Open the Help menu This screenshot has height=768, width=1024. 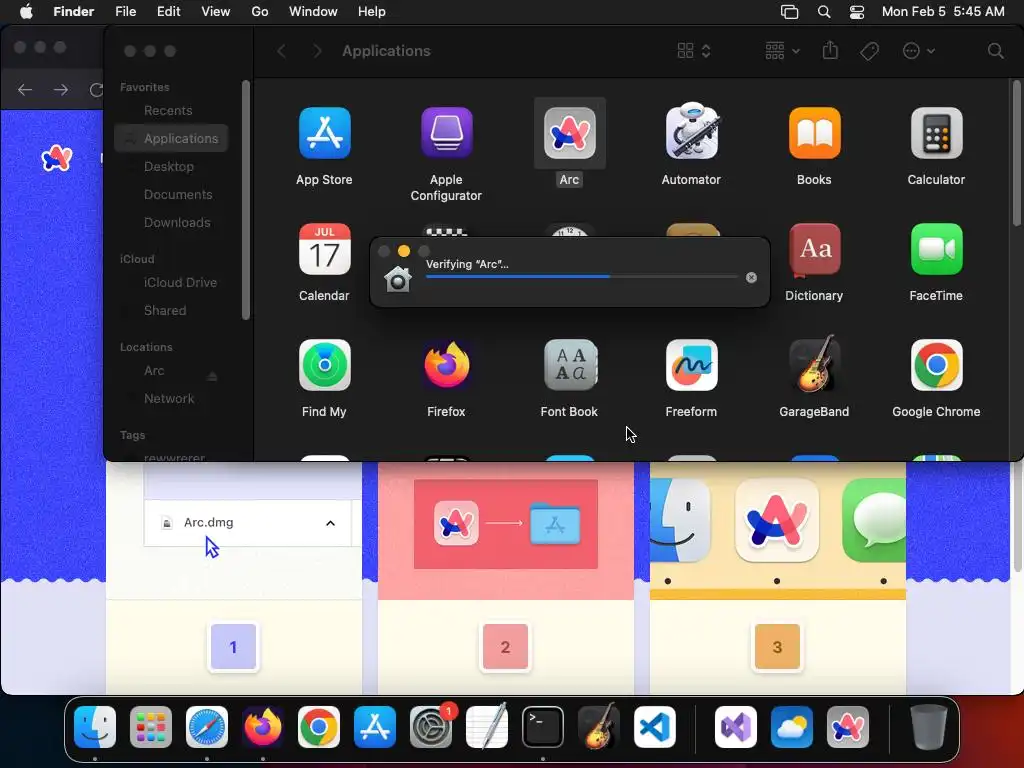pos(372,12)
